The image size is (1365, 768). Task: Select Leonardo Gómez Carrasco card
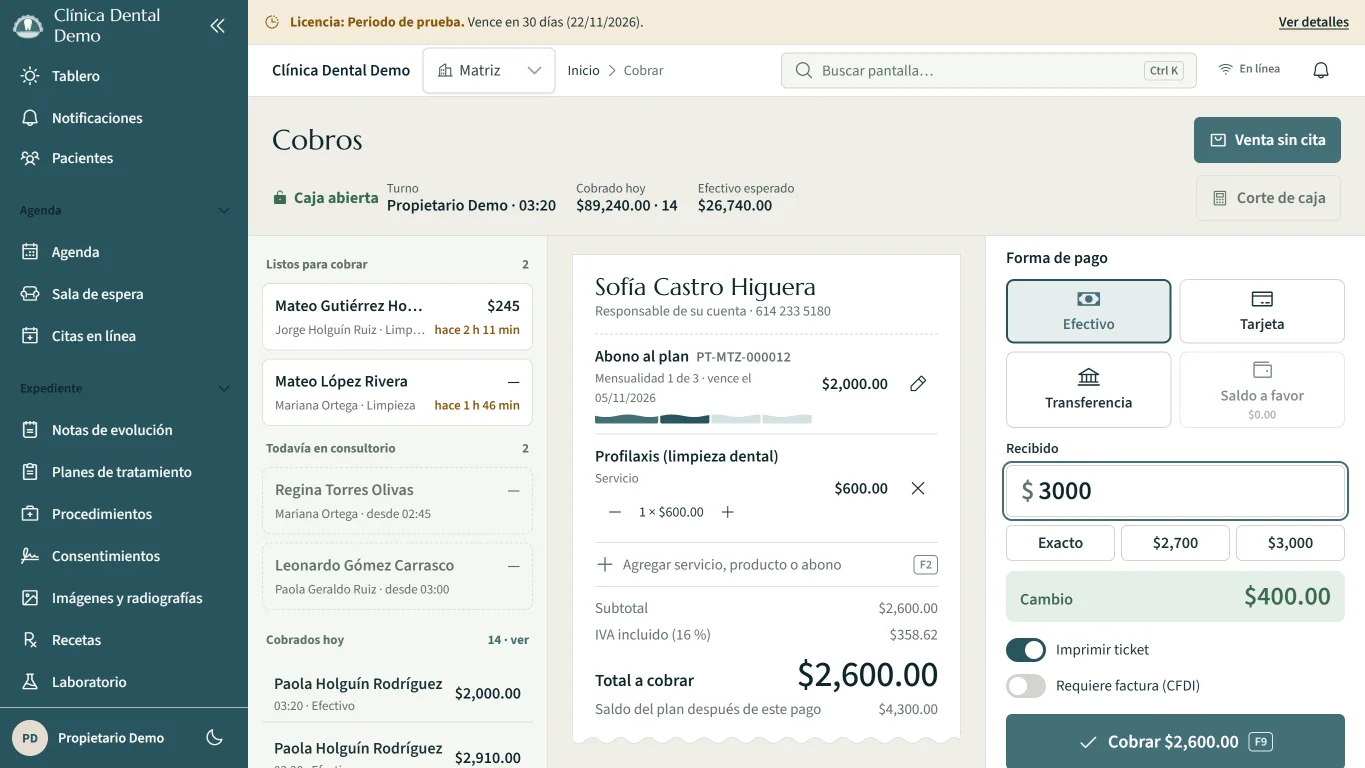(397, 576)
